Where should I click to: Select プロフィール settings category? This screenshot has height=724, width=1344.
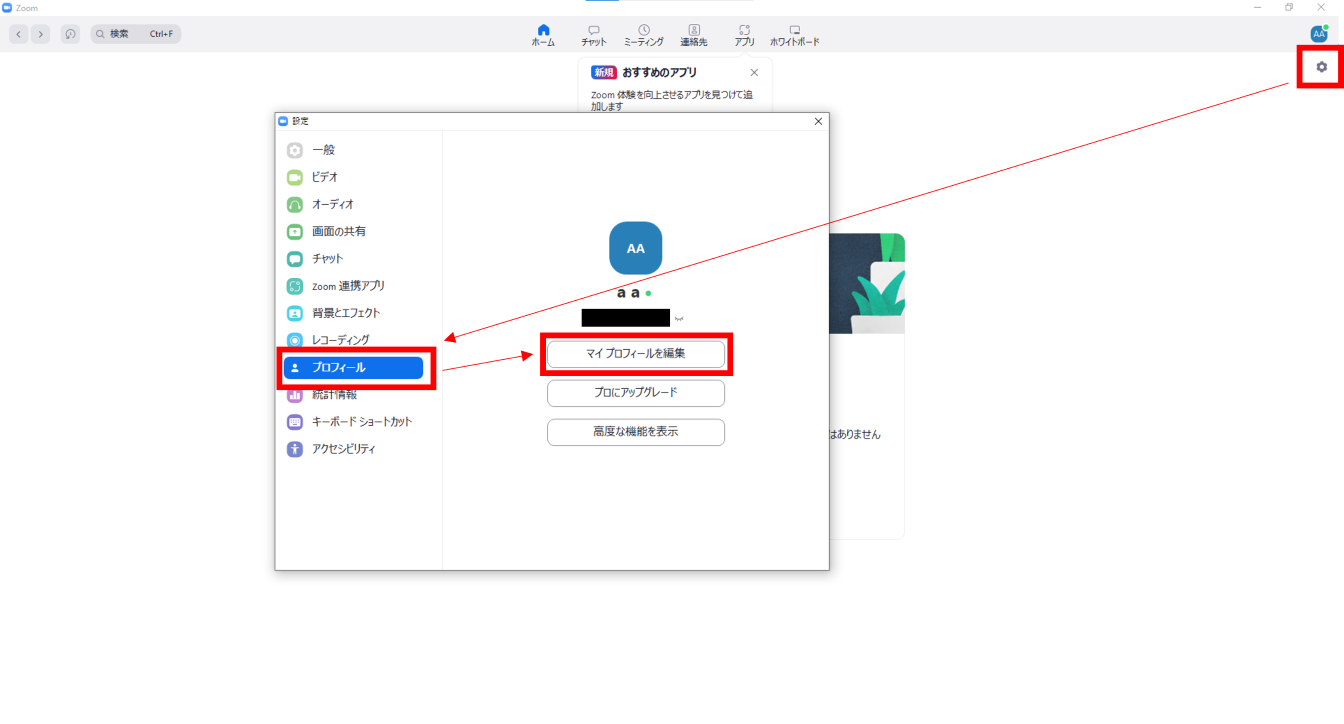354,367
